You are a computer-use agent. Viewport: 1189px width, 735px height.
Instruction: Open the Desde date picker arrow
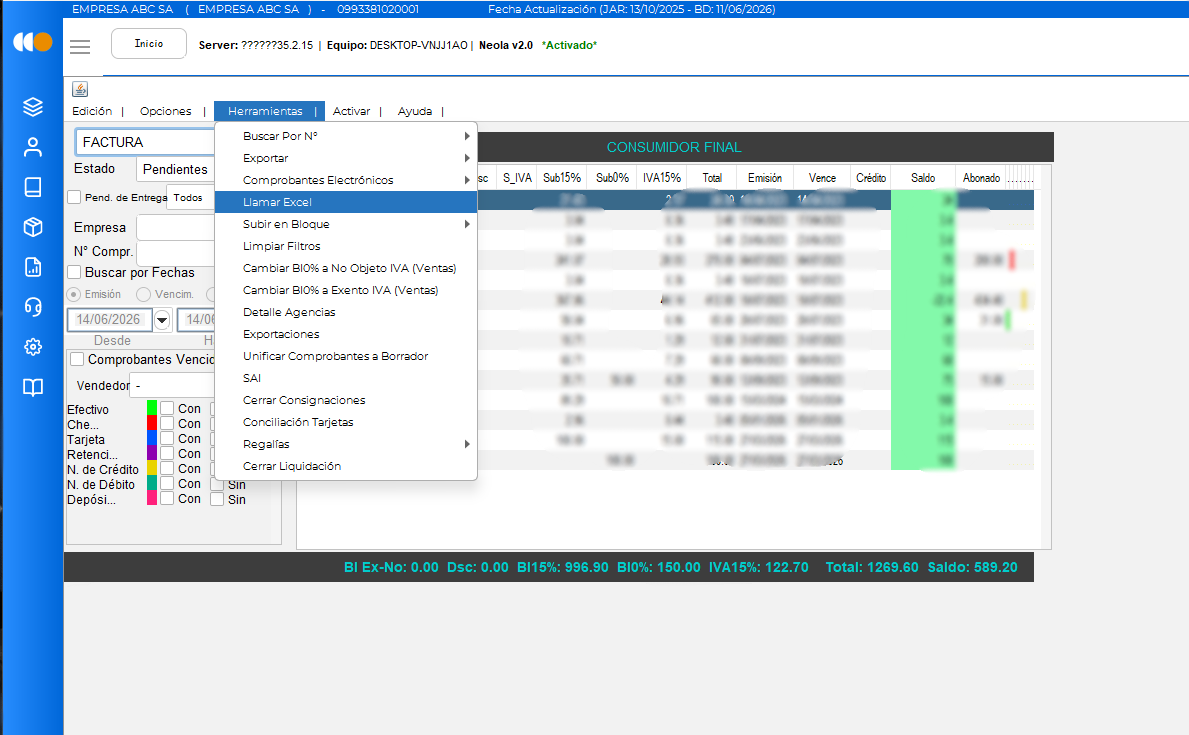click(x=162, y=320)
